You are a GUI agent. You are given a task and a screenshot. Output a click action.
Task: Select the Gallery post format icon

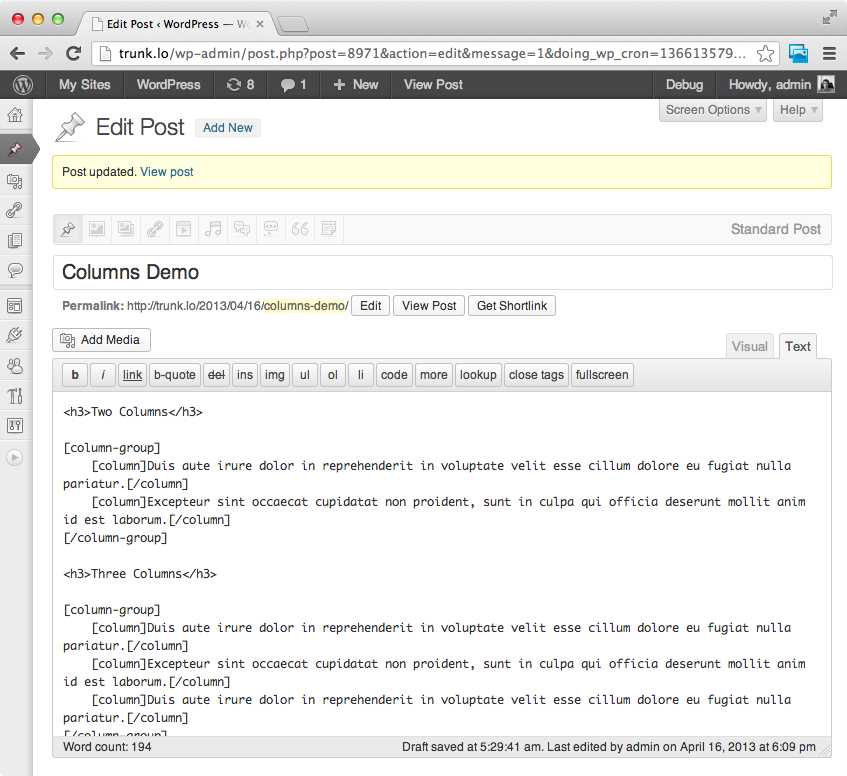[126, 229]
